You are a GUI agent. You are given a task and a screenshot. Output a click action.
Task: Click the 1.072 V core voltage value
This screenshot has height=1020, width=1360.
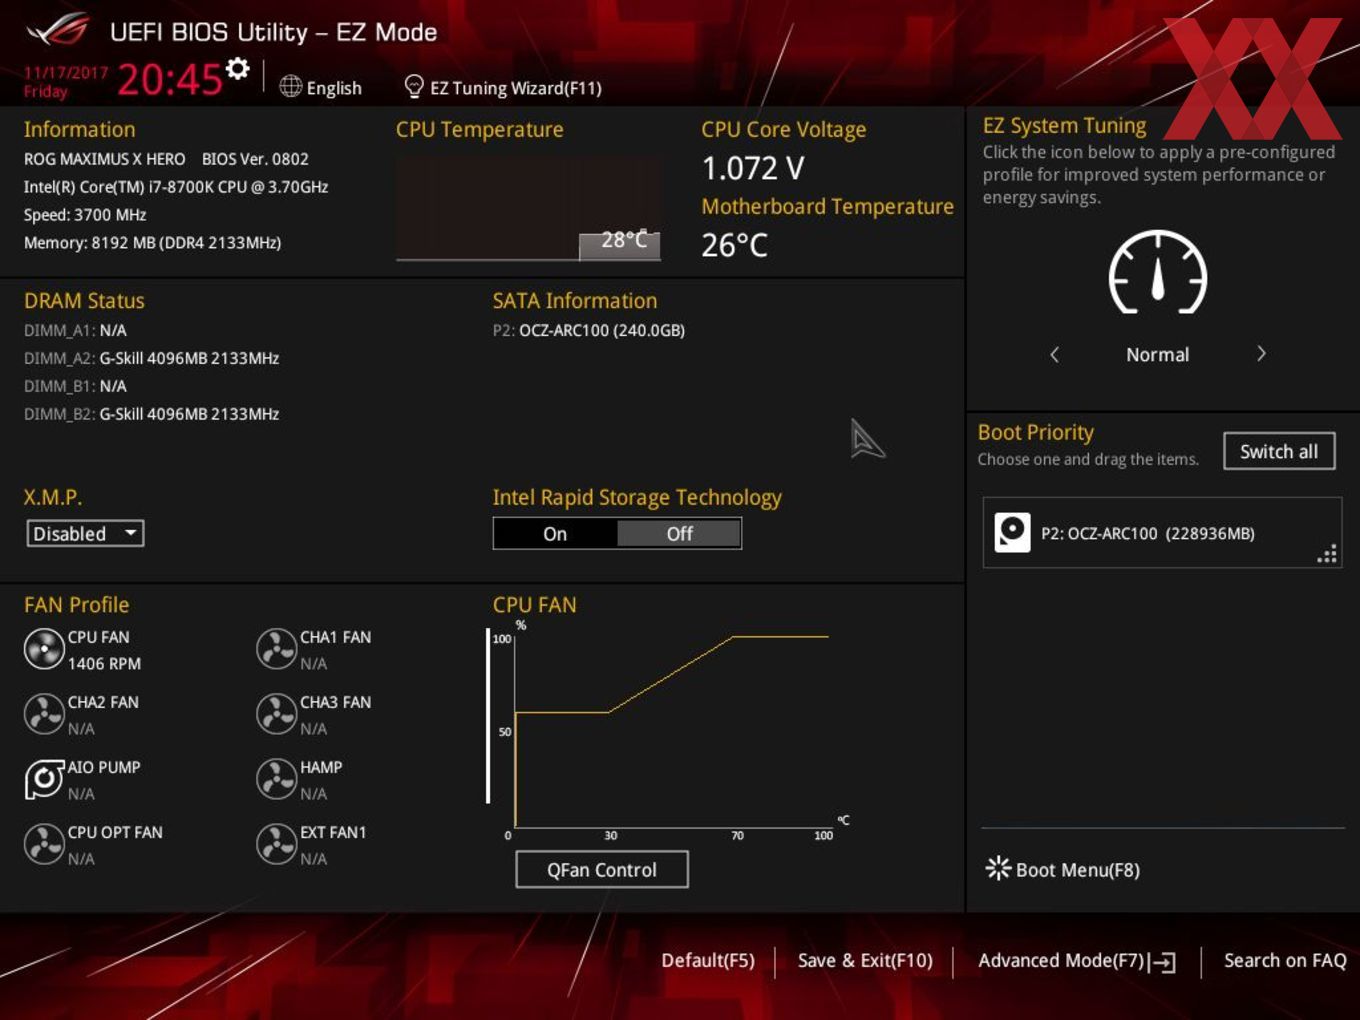click(x=753, y=168)
